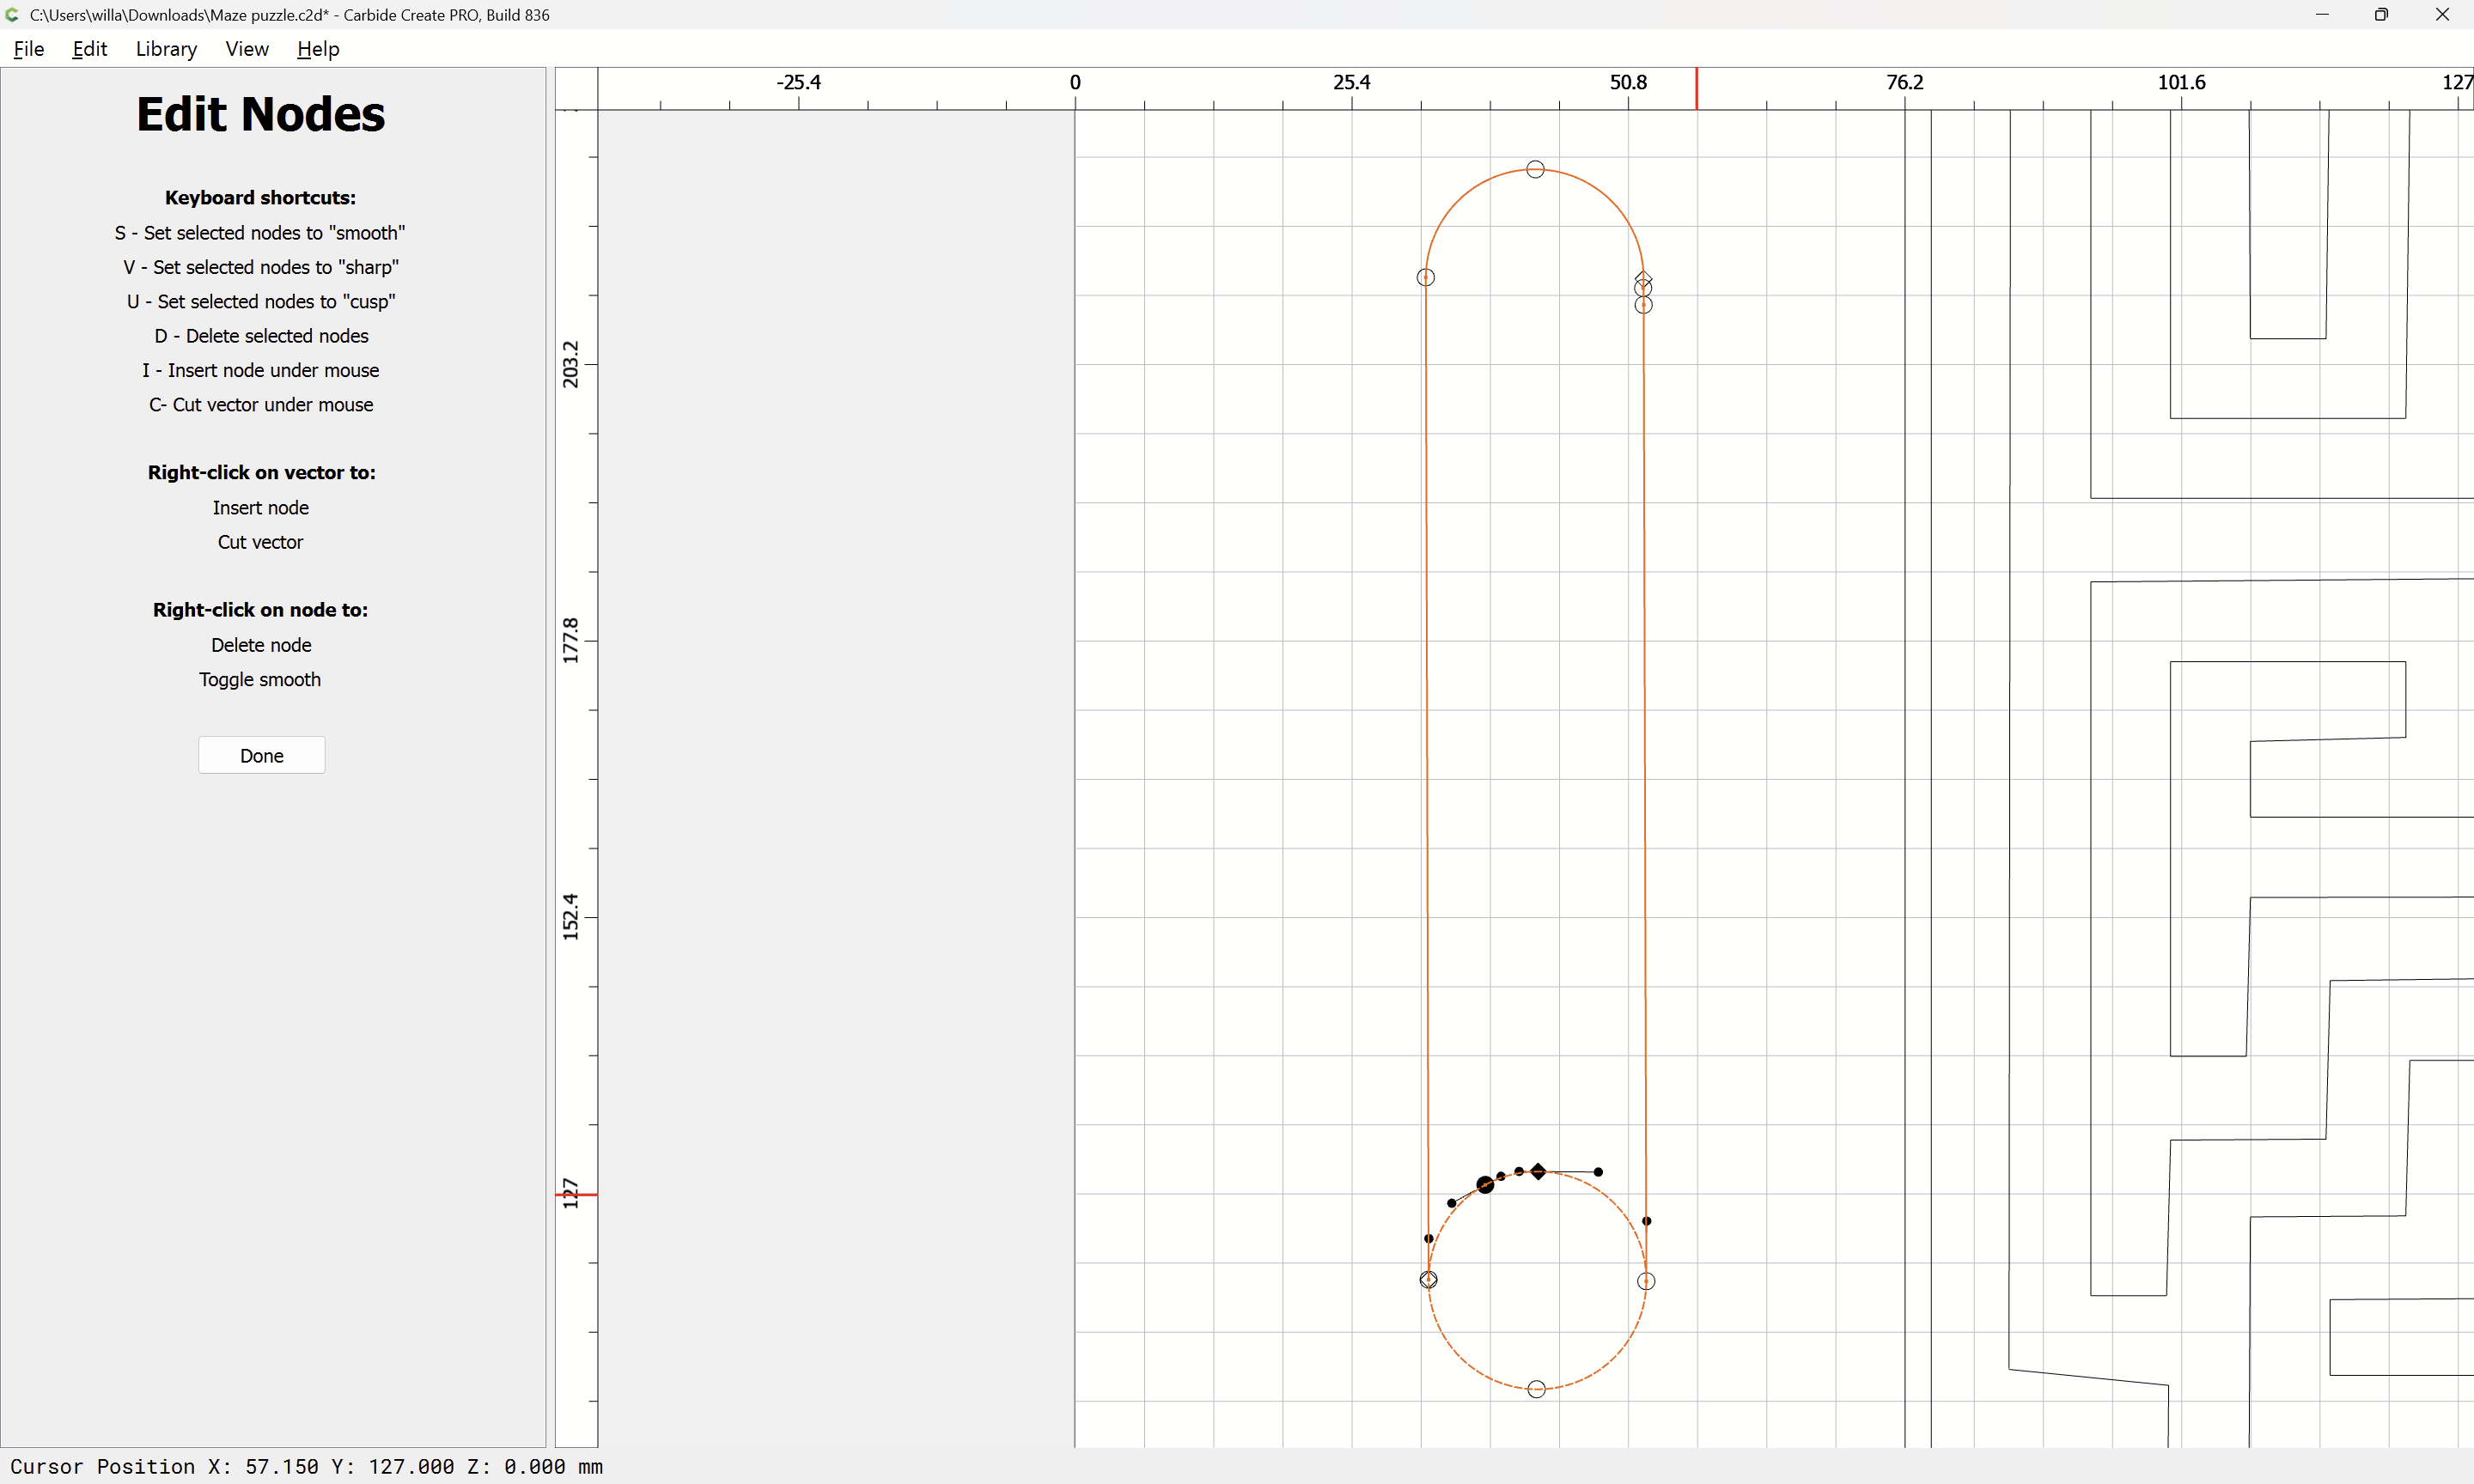Open the File menu
This screenshot has height=1484, width=2474.
click(x=28, y=49)
